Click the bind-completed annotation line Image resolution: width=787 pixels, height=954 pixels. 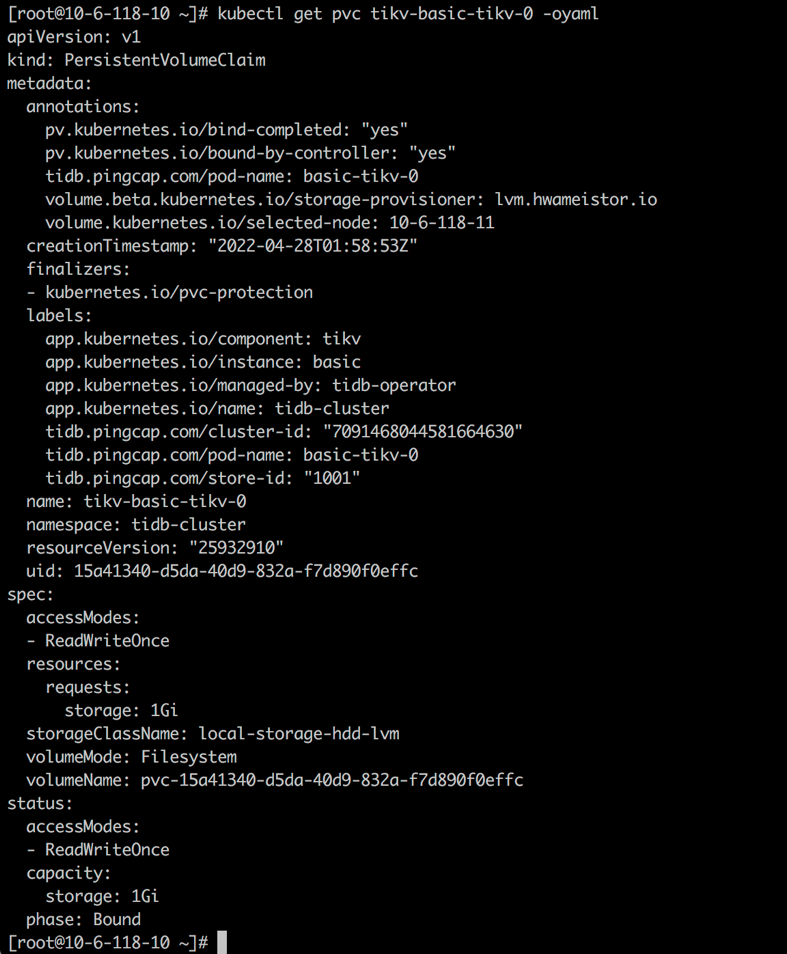(x=226, y=130)
